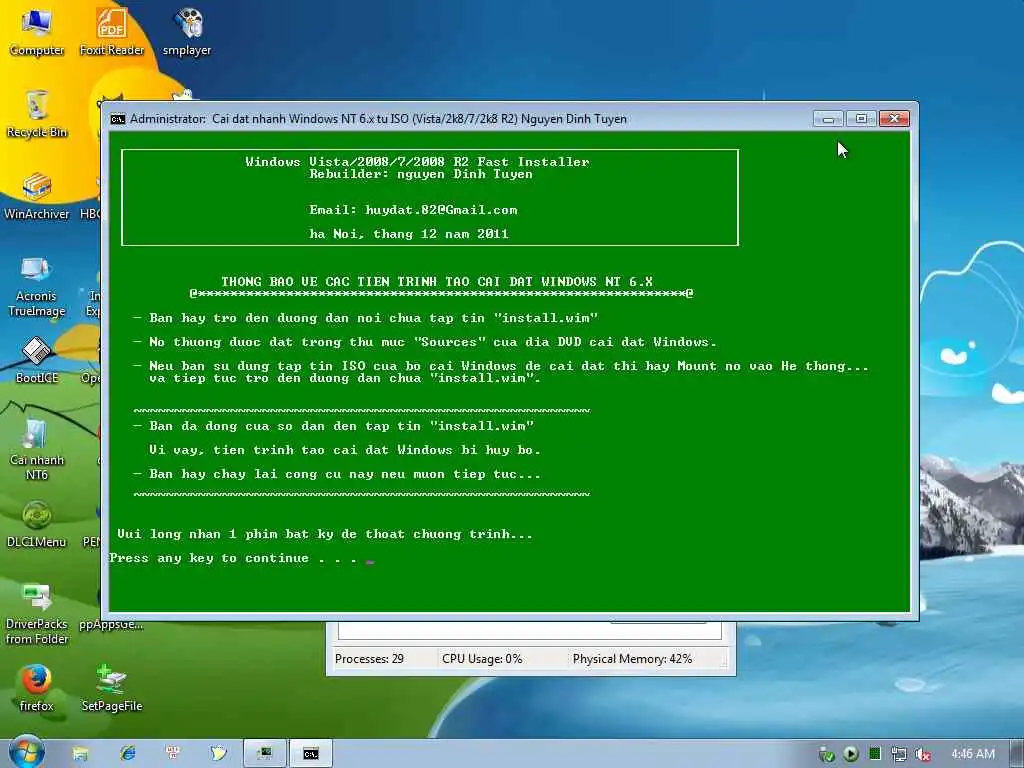The height and width of the screenshot is (768, 1024).
Task: Click the 'THONG BAO VE CAC TIEN TRINH' heading
Action: [436, 281]
